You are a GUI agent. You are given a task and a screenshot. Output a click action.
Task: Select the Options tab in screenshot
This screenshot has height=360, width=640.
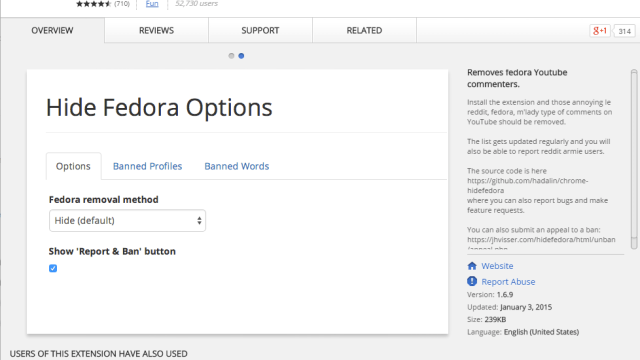click(x=73, y=166)
